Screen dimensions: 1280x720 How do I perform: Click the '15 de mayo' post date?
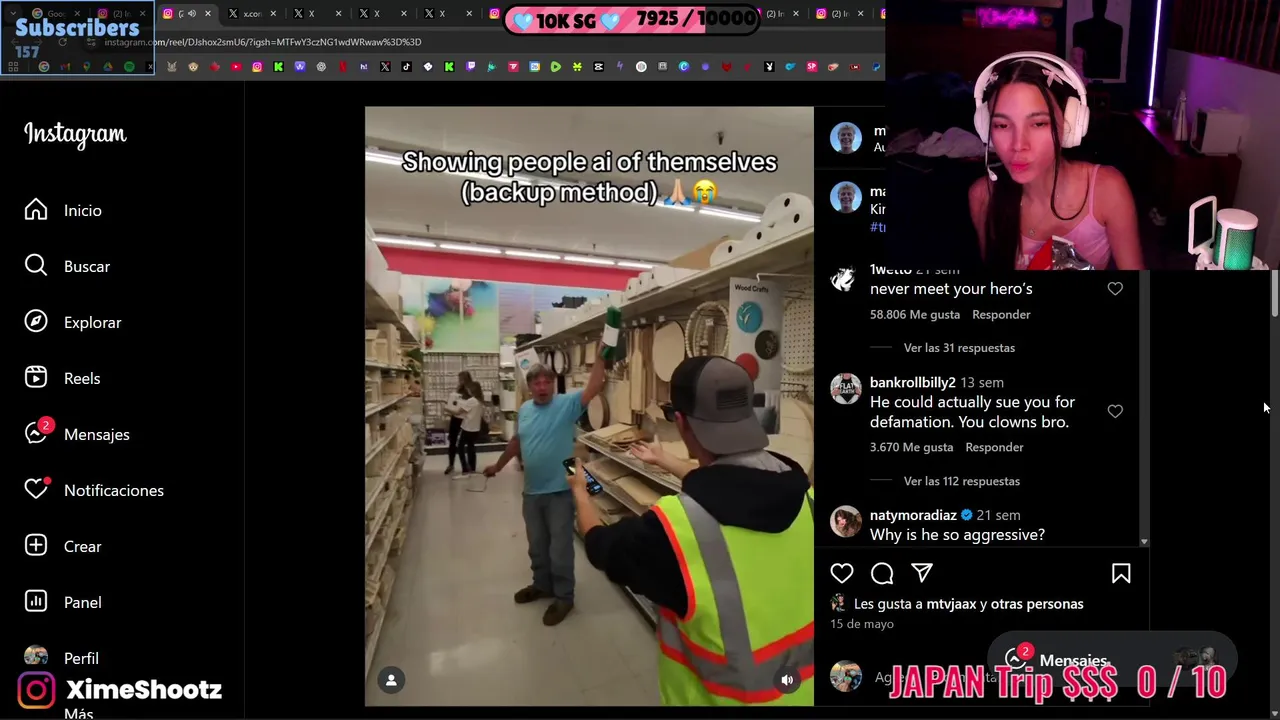click(x=862, y=624)
